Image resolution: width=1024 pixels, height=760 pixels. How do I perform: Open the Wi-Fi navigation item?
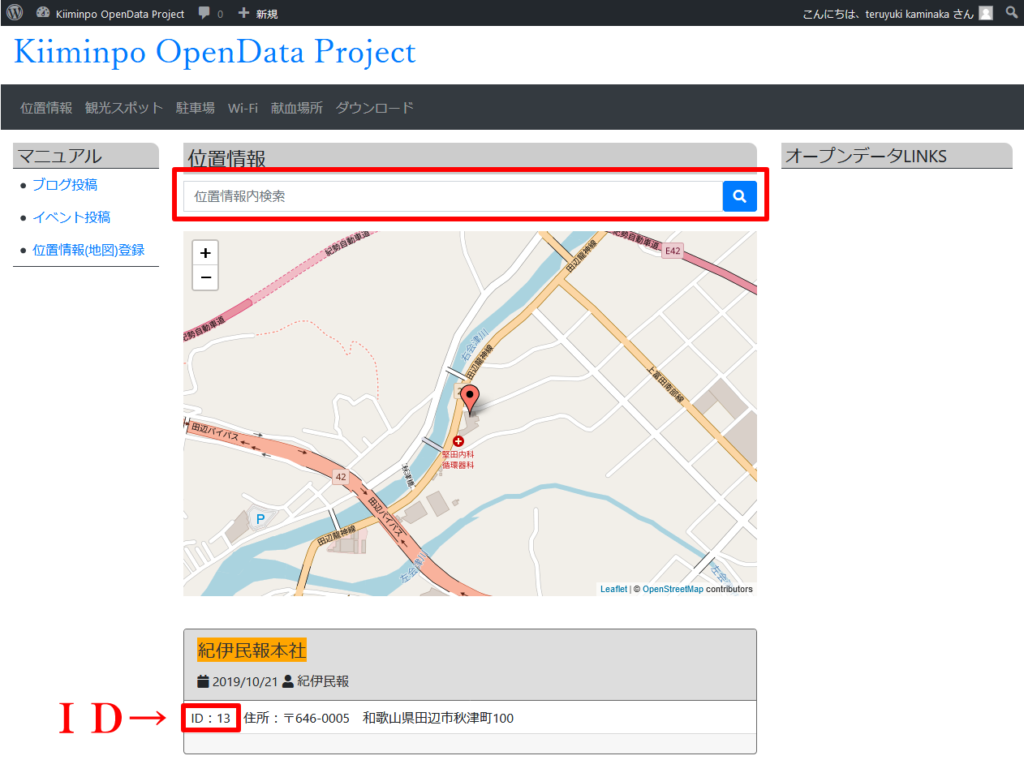click(x=243, y=108)
